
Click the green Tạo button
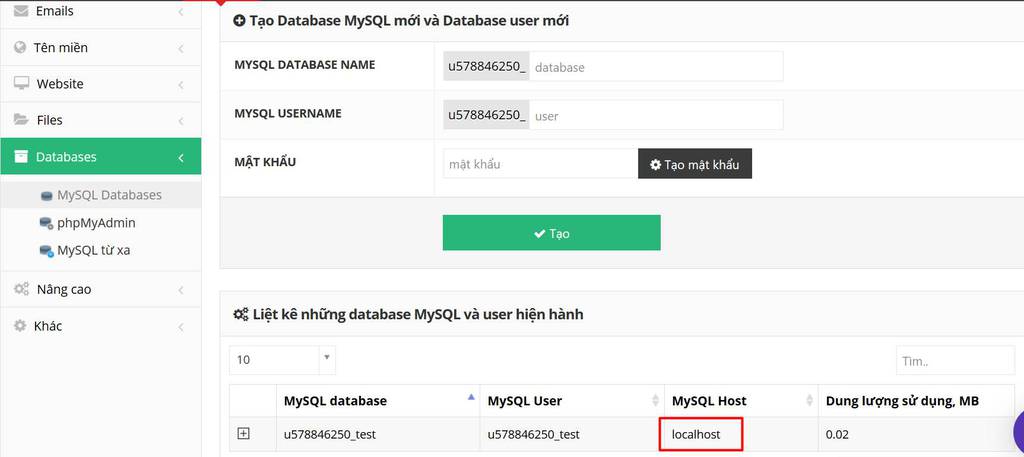coord(551,233)
